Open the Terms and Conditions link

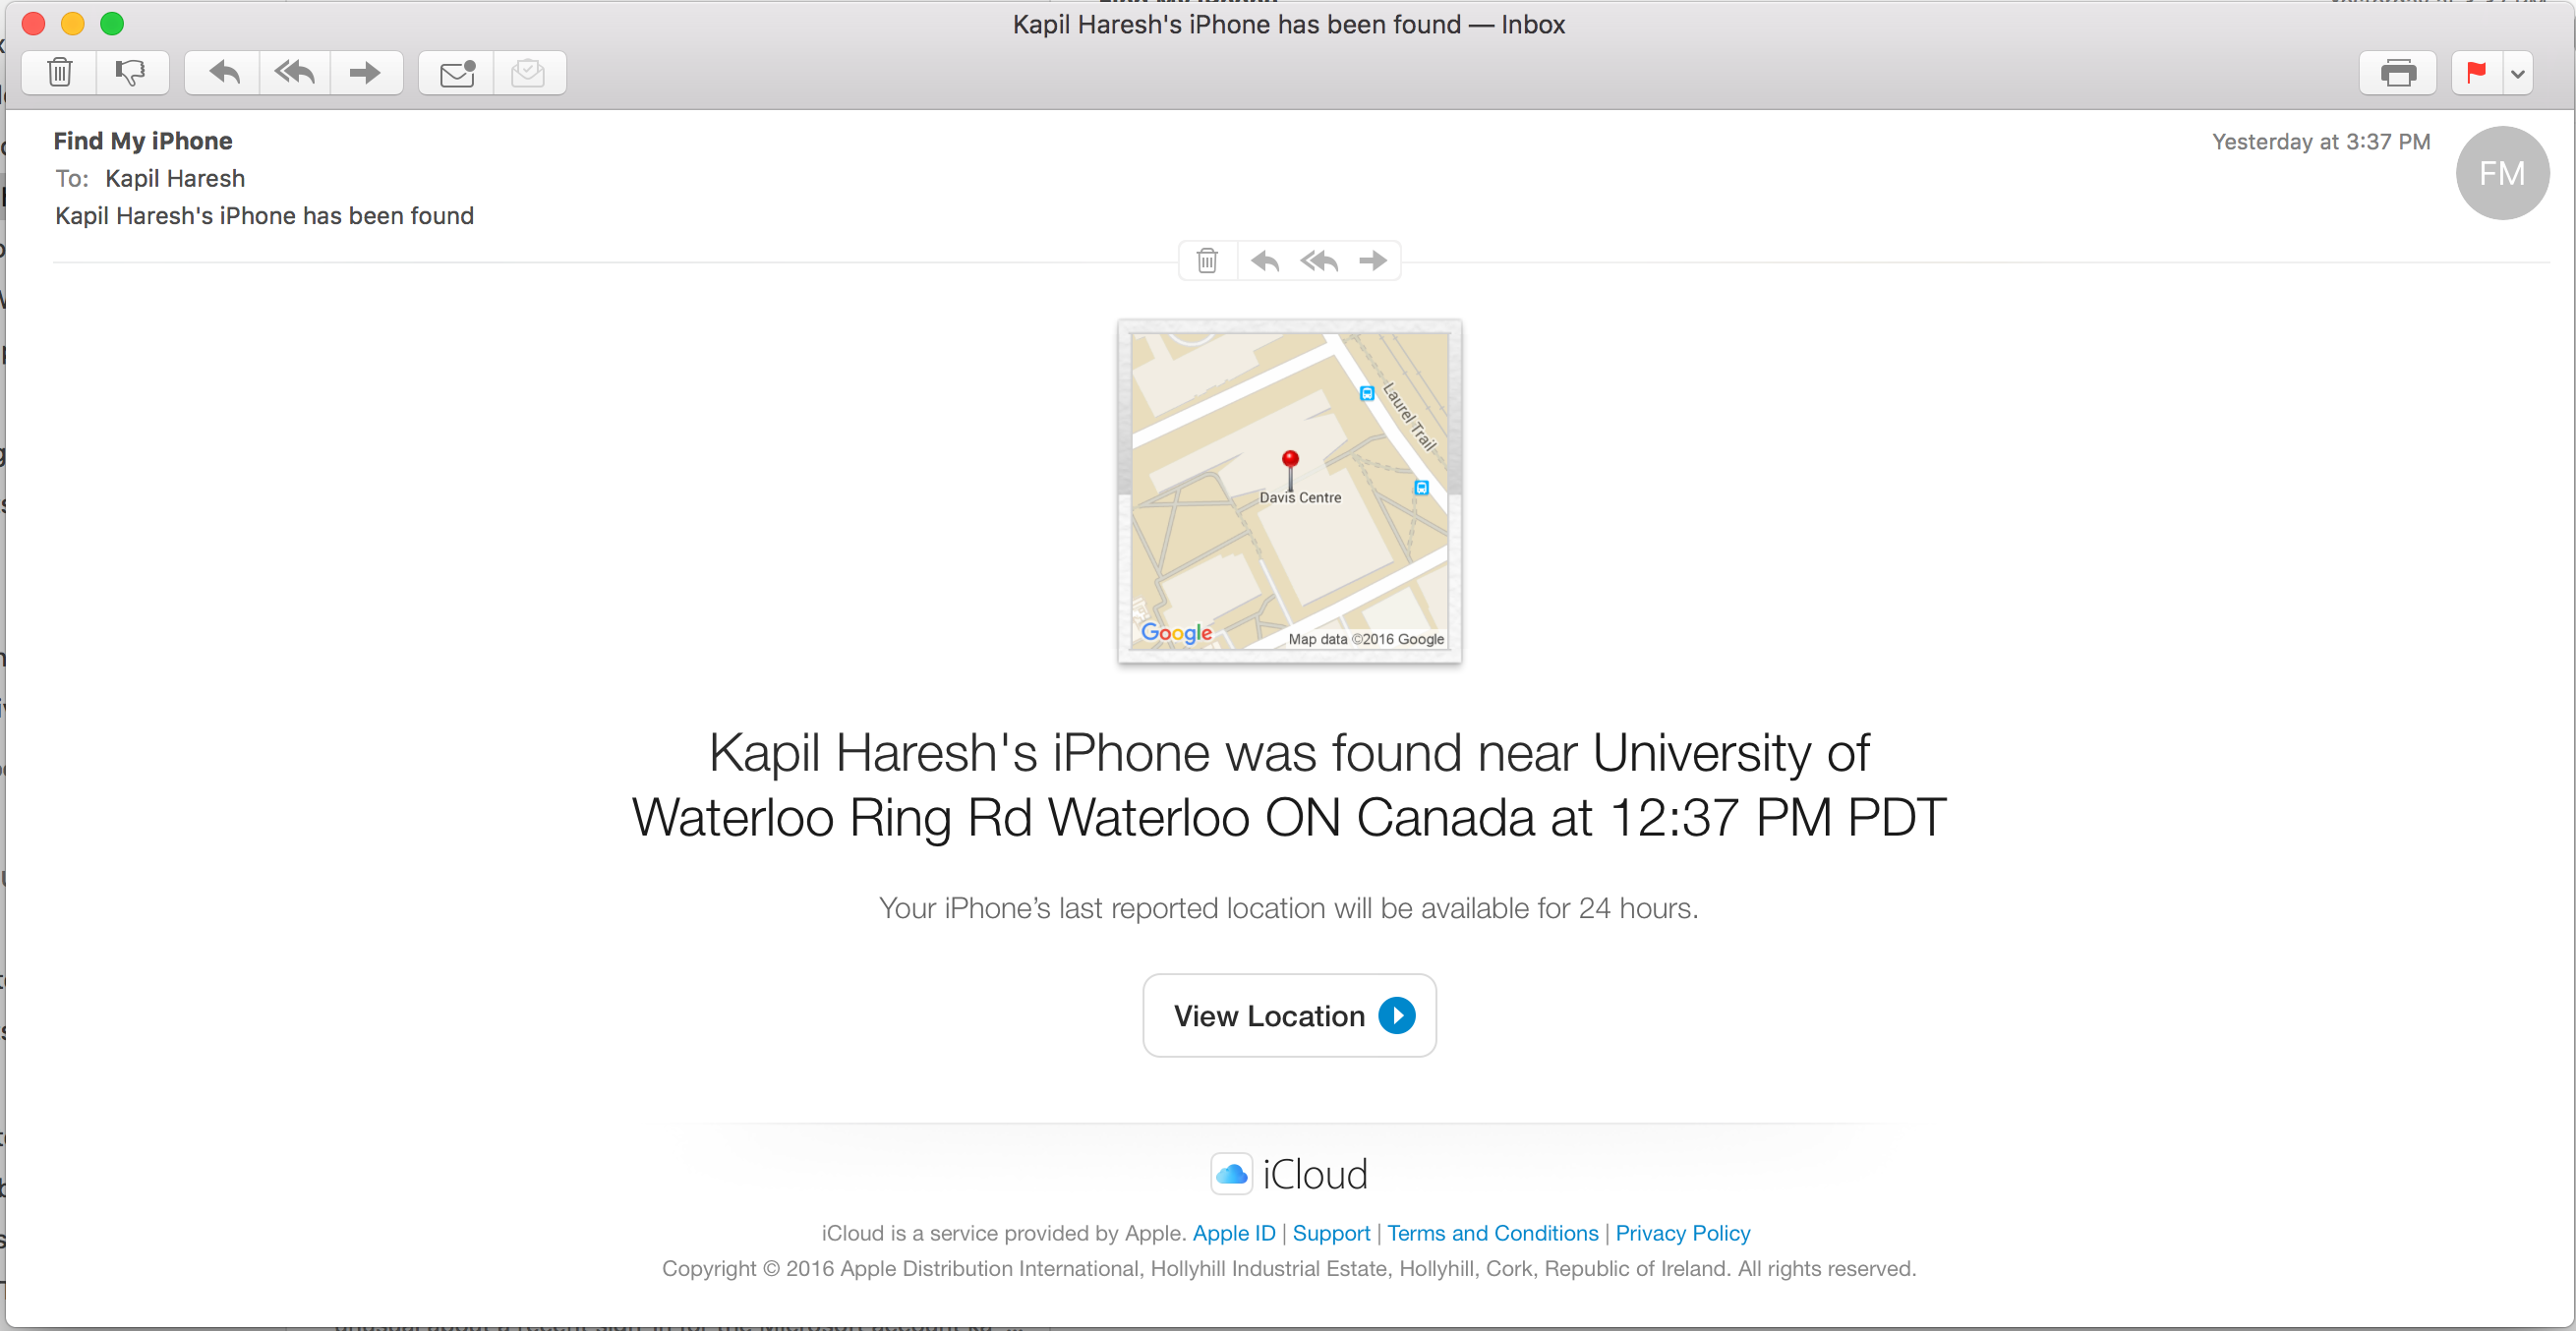point(1493,1233)
